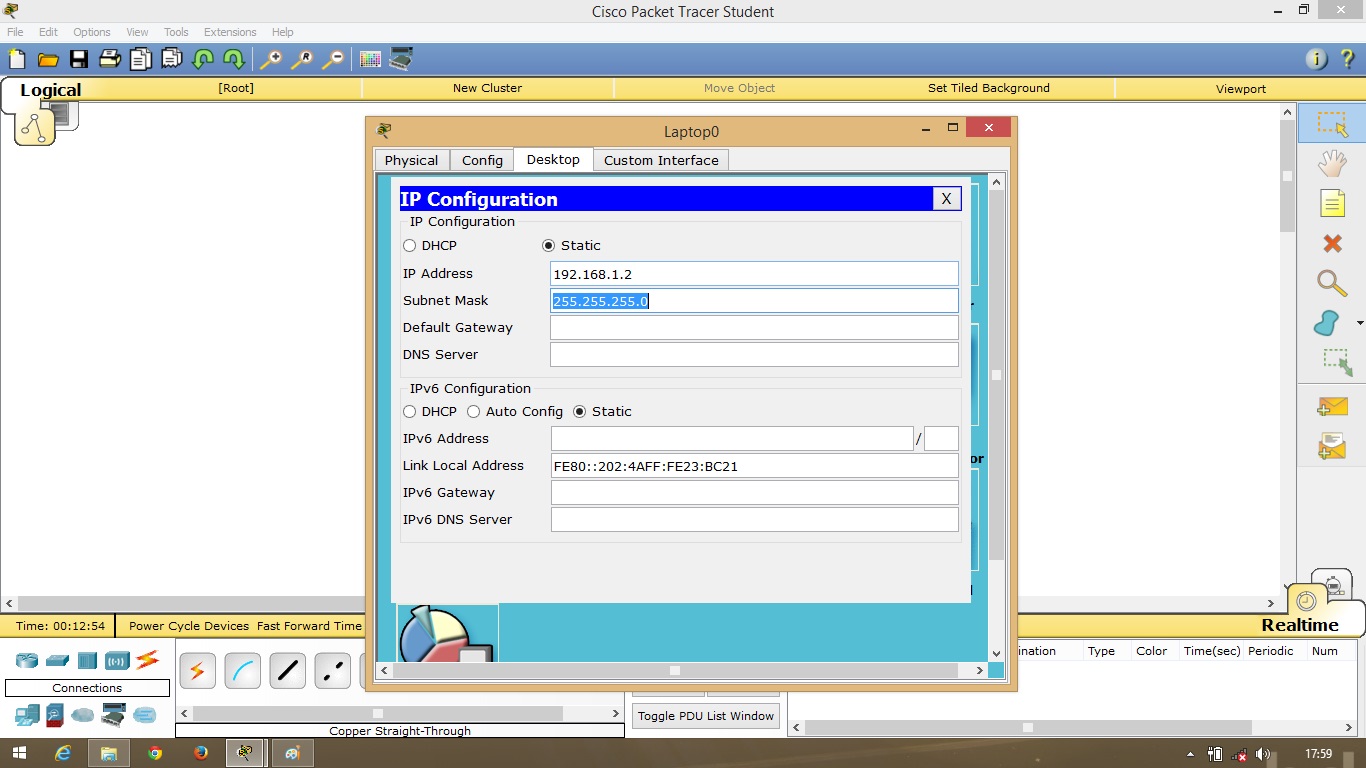Click the Viewport button
1366x768 pixels.
(1241, 89)
